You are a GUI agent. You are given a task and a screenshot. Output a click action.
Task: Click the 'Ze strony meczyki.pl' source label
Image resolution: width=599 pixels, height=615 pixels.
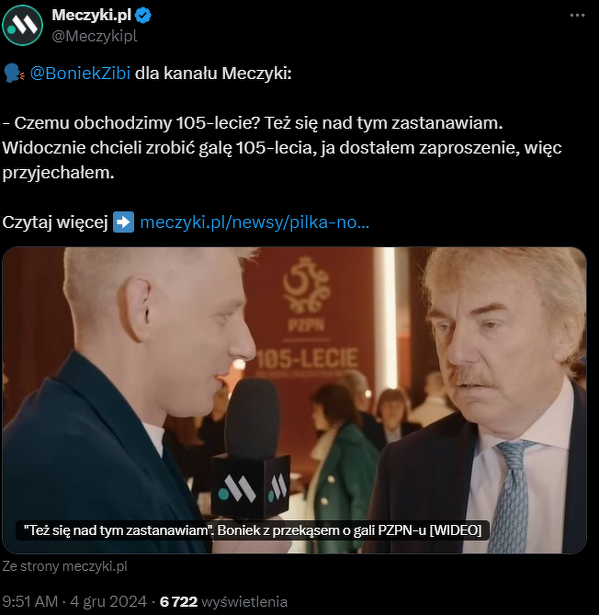tap(65, 566)
